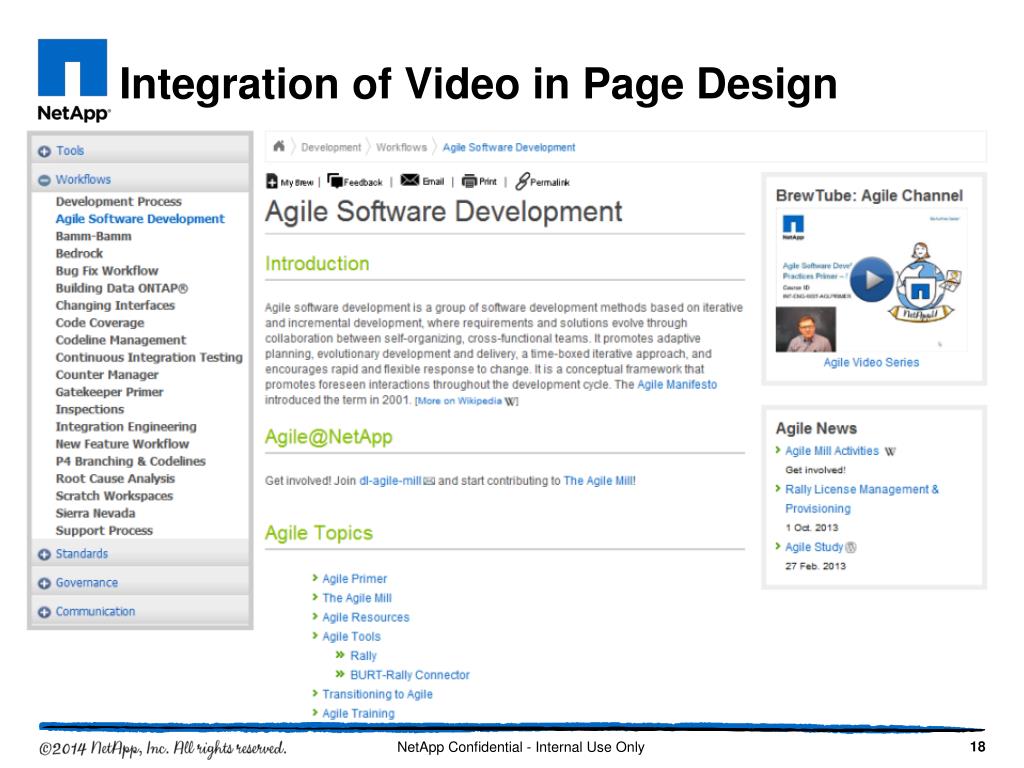Click the mail icon next to dl-agile-mill
Screen dimensions: 1024x768
(429, 481)
